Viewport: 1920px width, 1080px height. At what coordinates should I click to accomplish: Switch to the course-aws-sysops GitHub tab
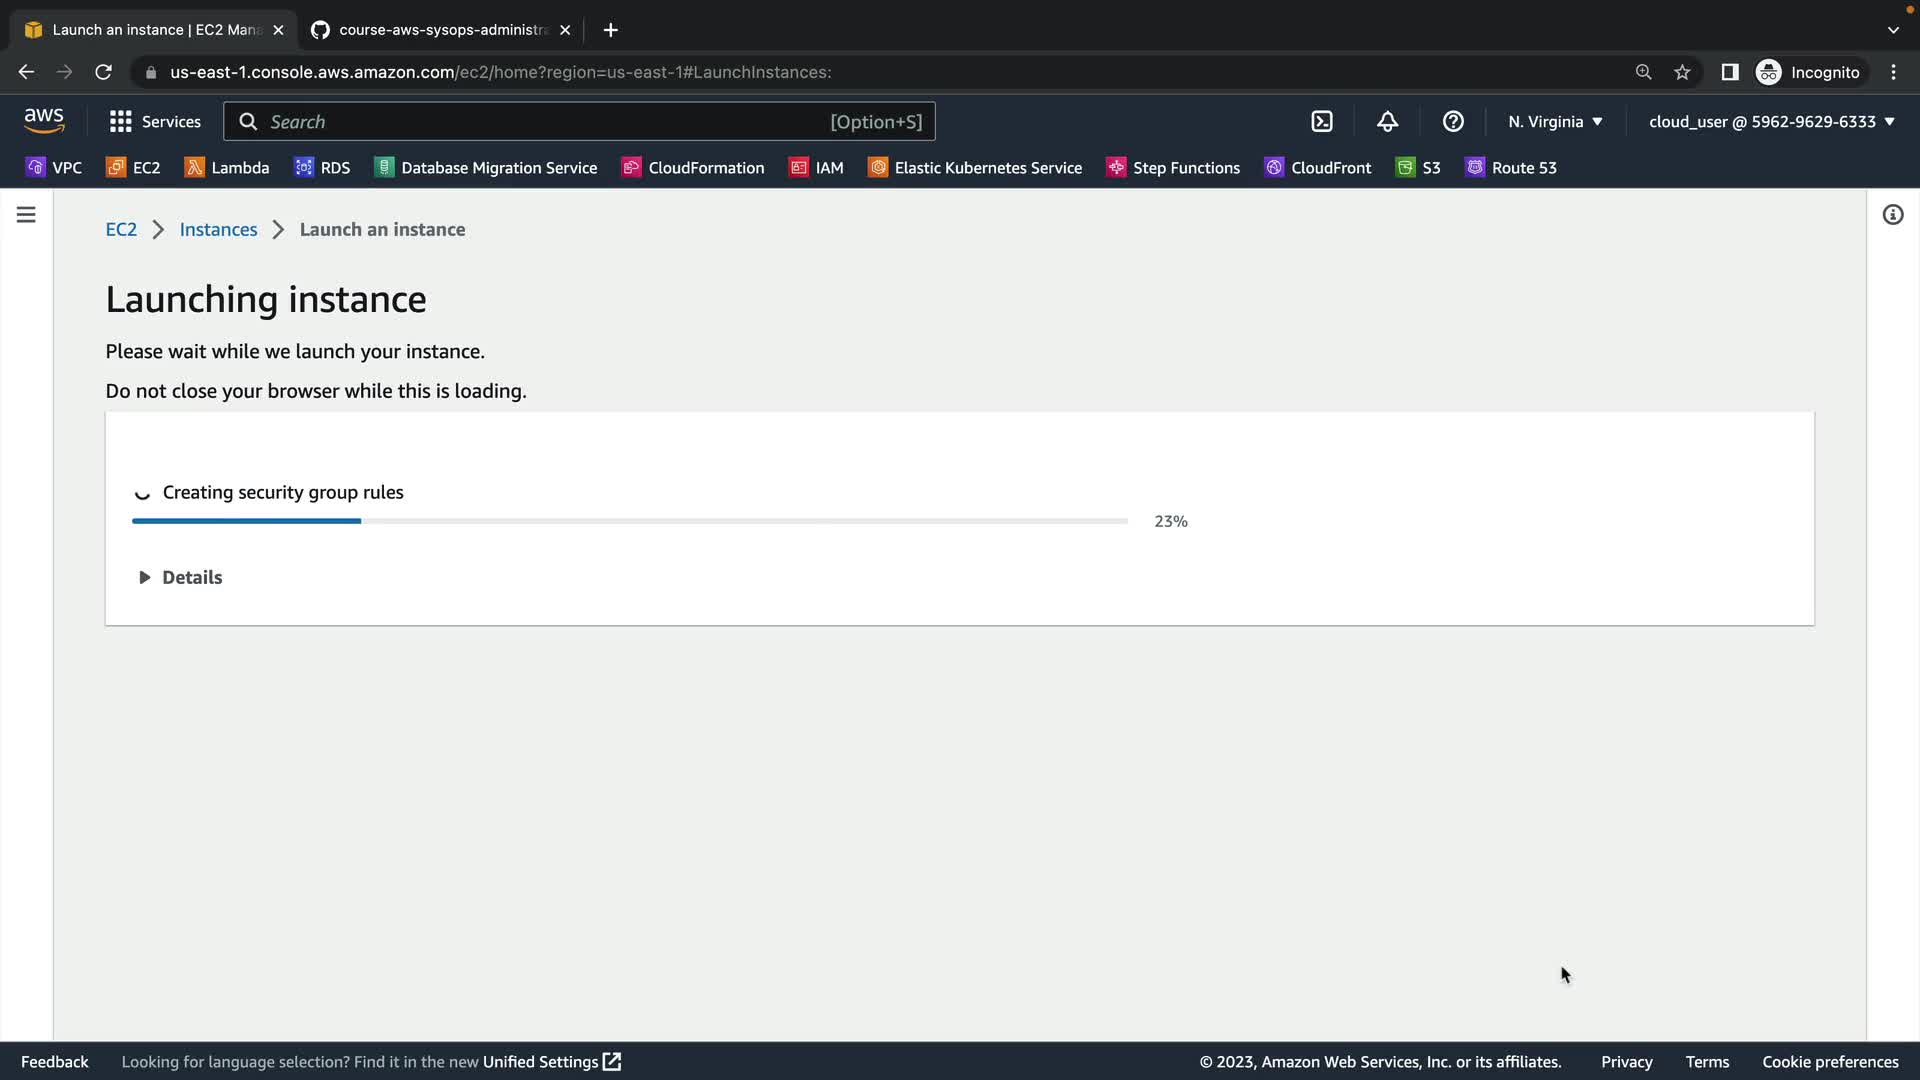[x=440, y=30]
